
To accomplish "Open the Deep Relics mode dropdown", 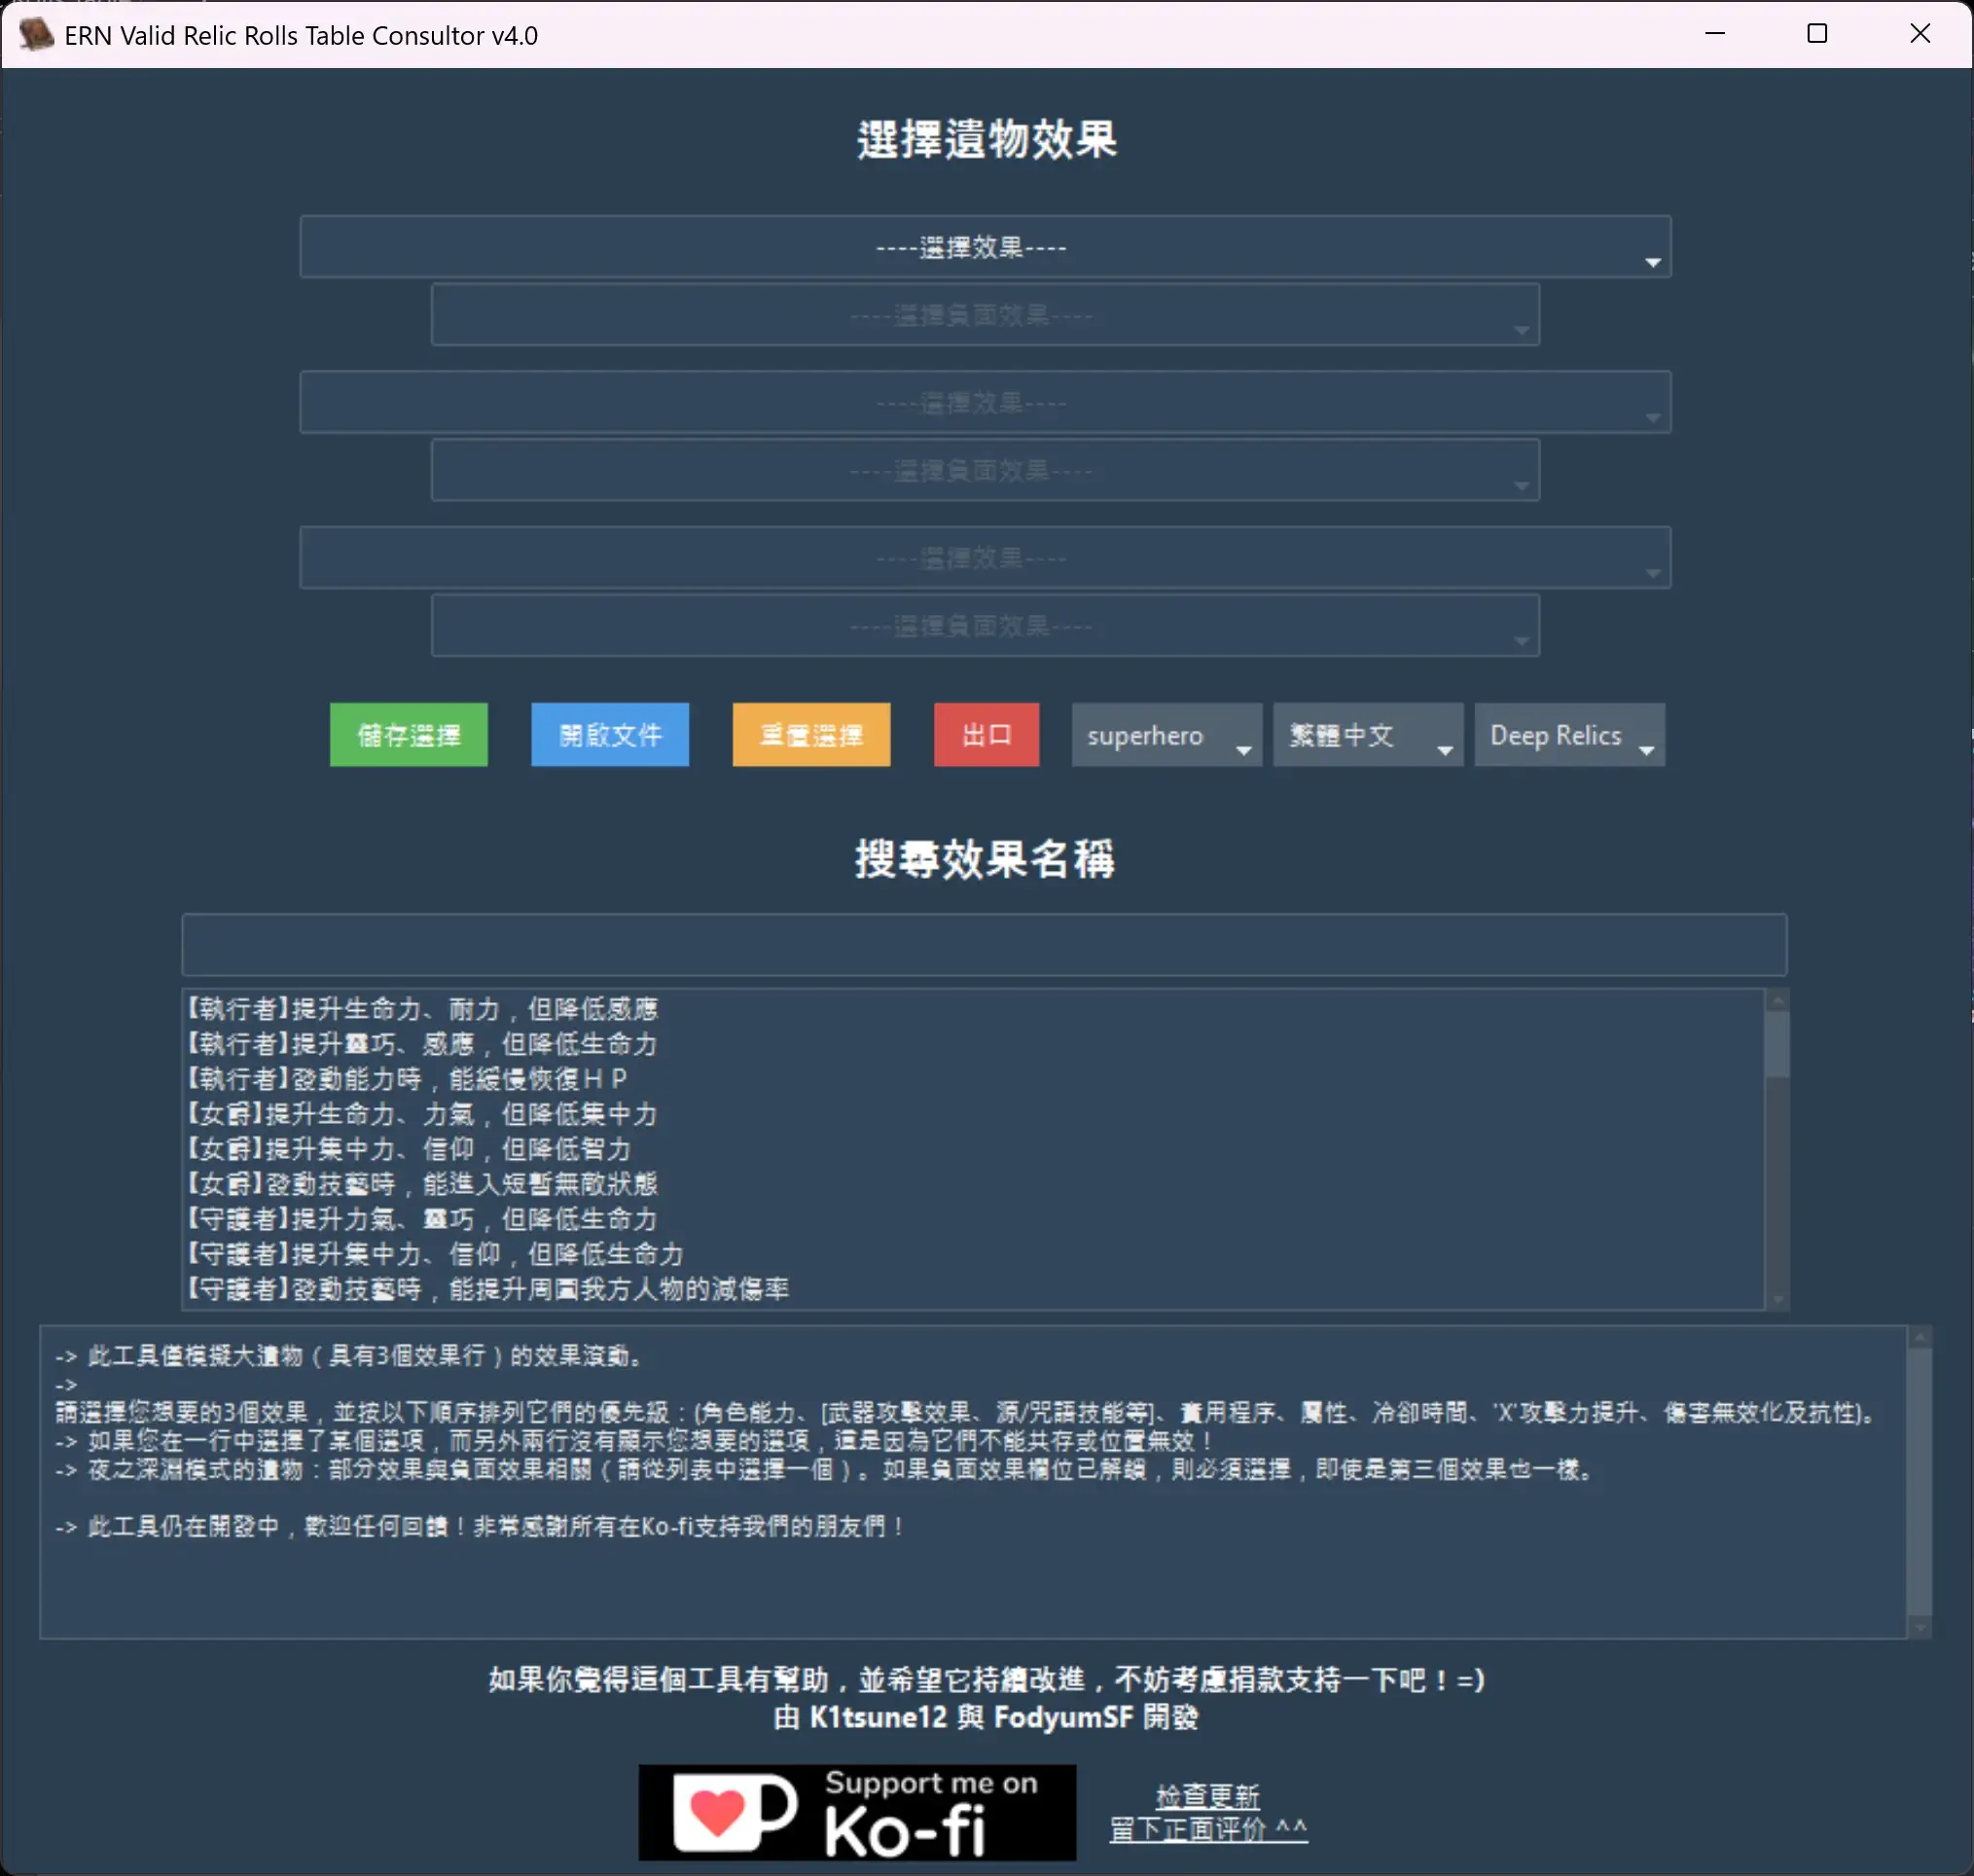I will (x=1569, y=735).
